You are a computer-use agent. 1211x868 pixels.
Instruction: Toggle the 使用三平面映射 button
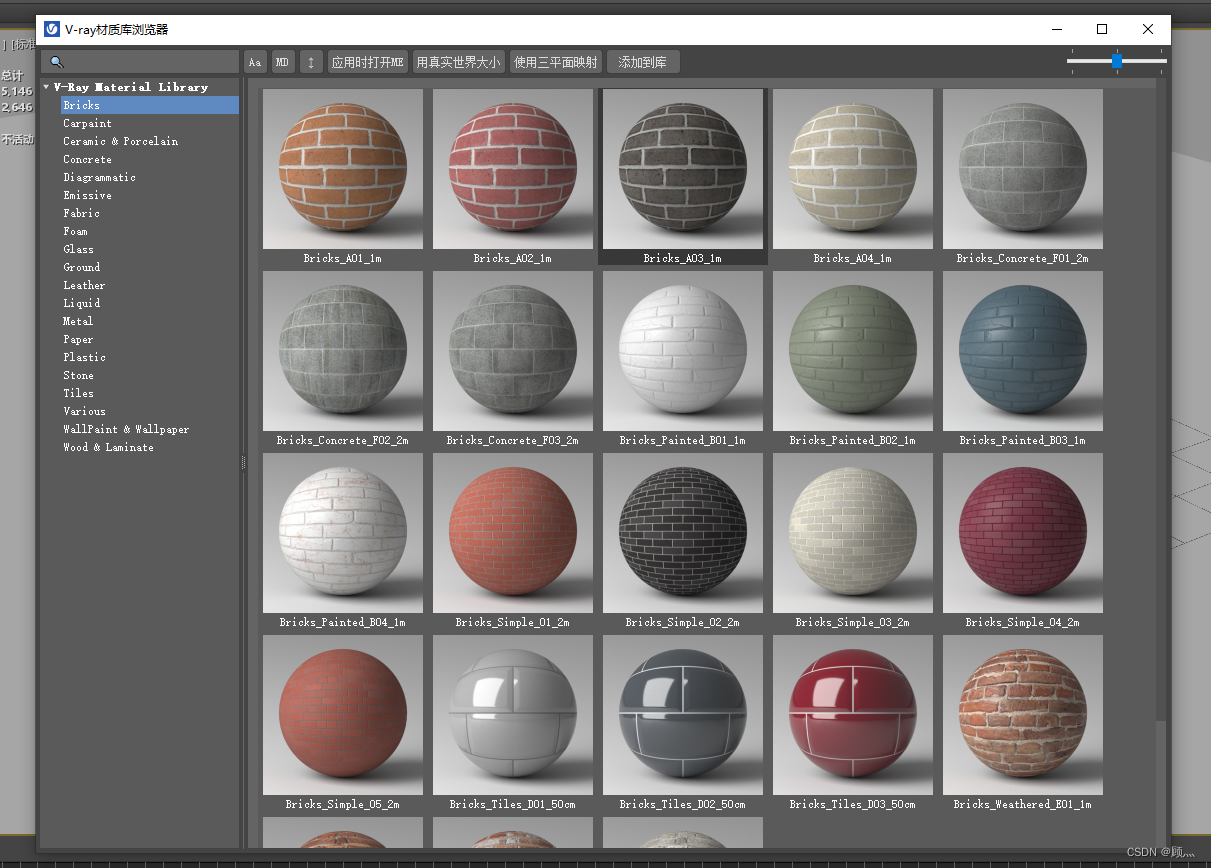pyautogui.click(x=555, y=62)
